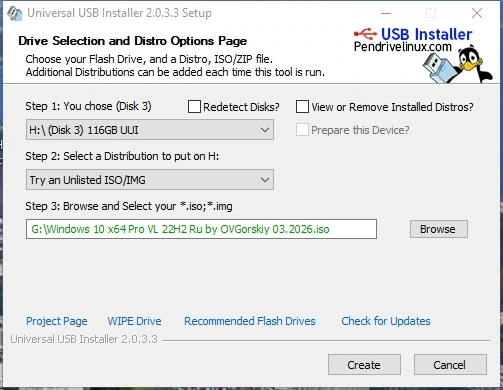Tick the Prepare this Device checkbox
Screen dimensions: 503x390
tap(302, 130)
